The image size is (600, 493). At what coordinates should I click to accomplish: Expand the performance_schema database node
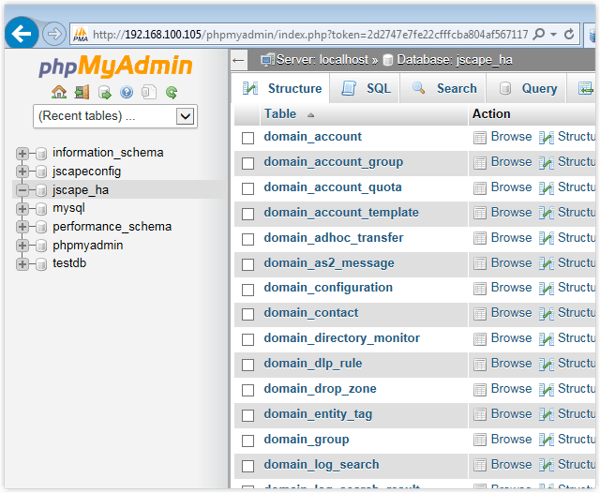22,227
